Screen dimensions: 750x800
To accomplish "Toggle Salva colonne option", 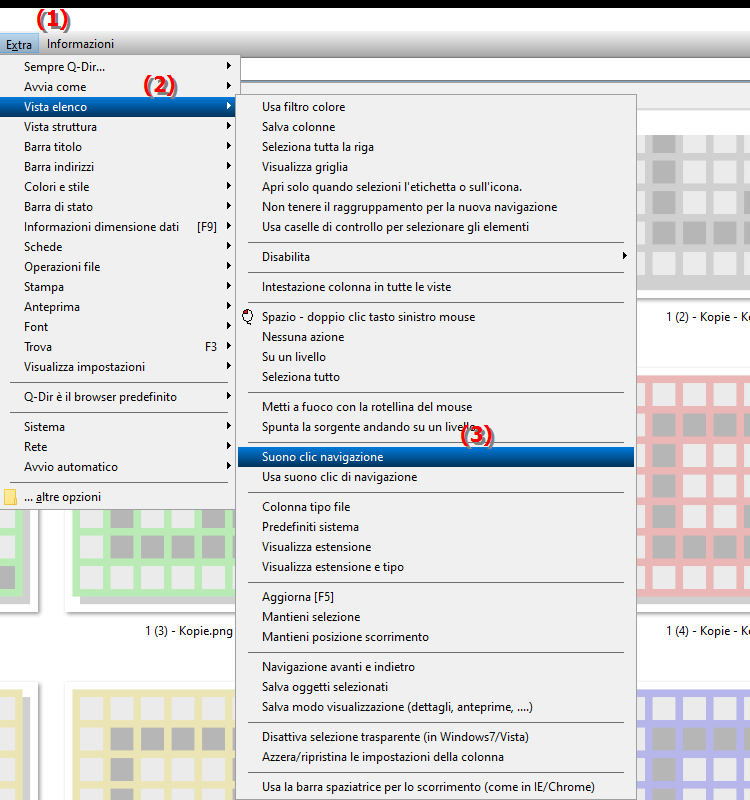I will 436,127.
